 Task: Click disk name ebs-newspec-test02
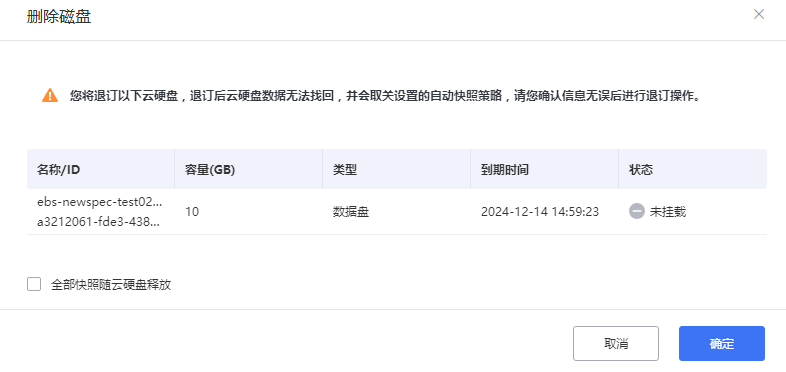coord(100,202)
